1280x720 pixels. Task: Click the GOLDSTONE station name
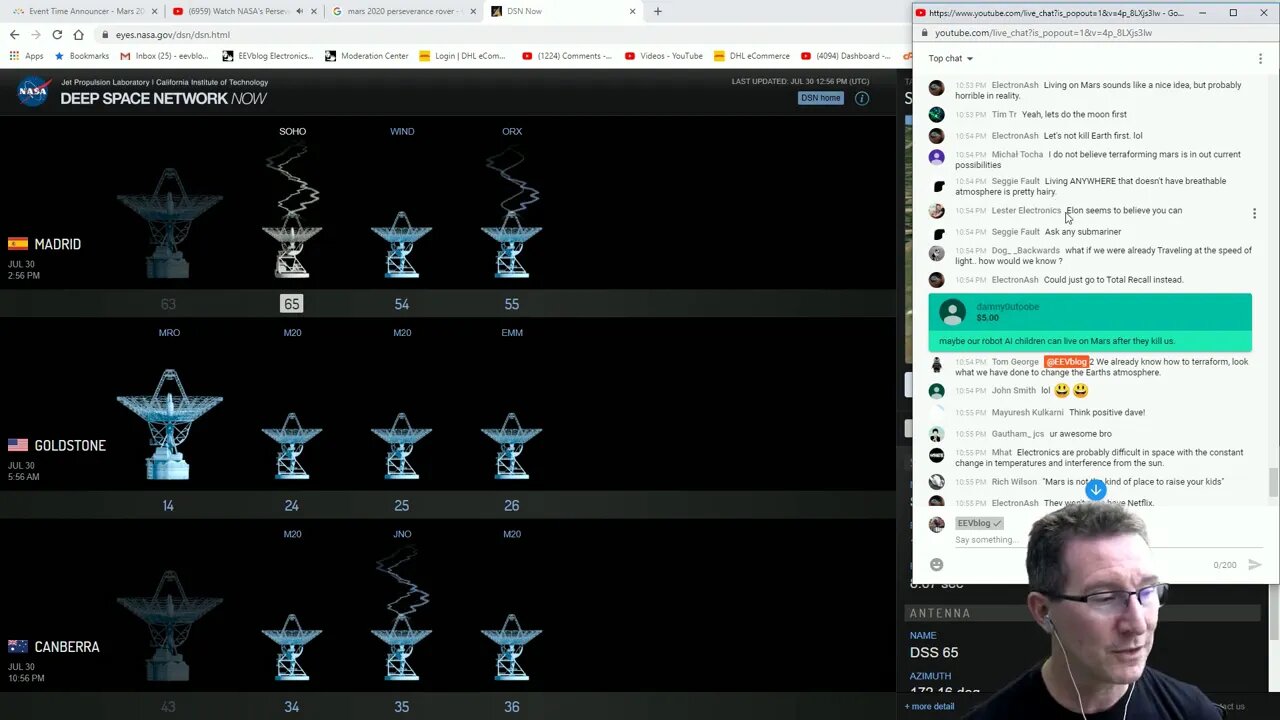[70, 445]
